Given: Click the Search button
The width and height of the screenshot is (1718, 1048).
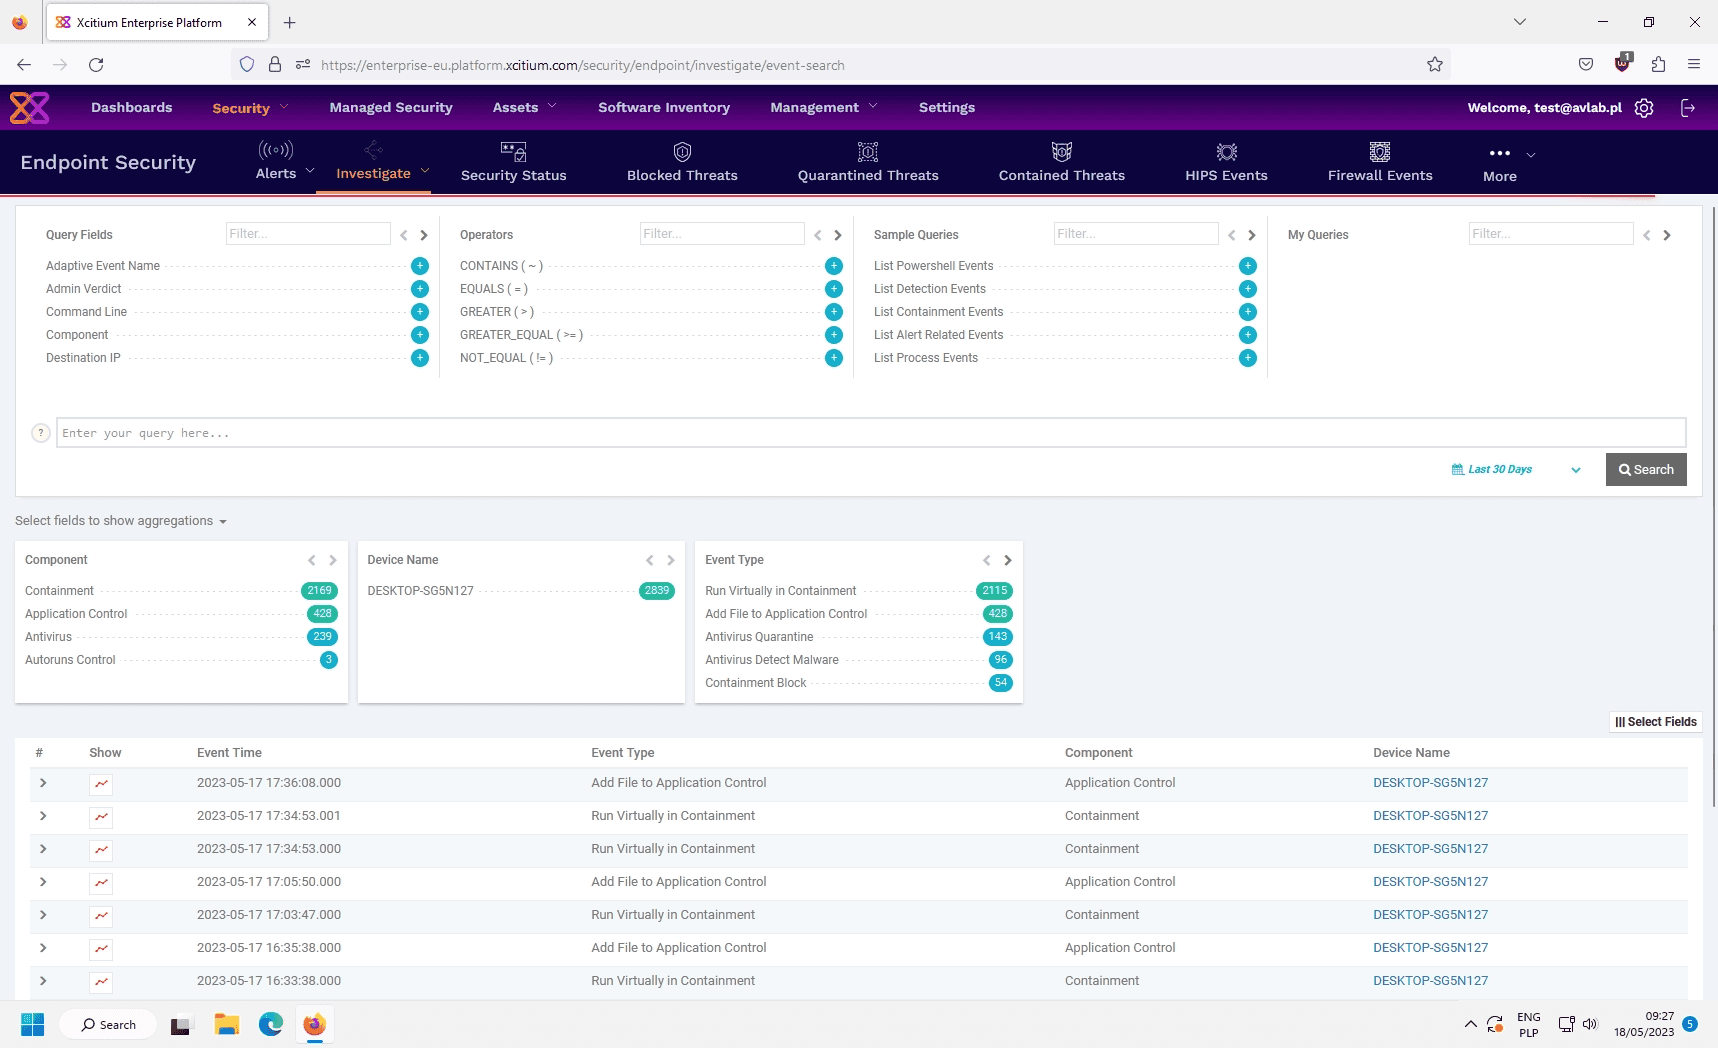Looking at the screenshot, I should [x=1645, y=469].
